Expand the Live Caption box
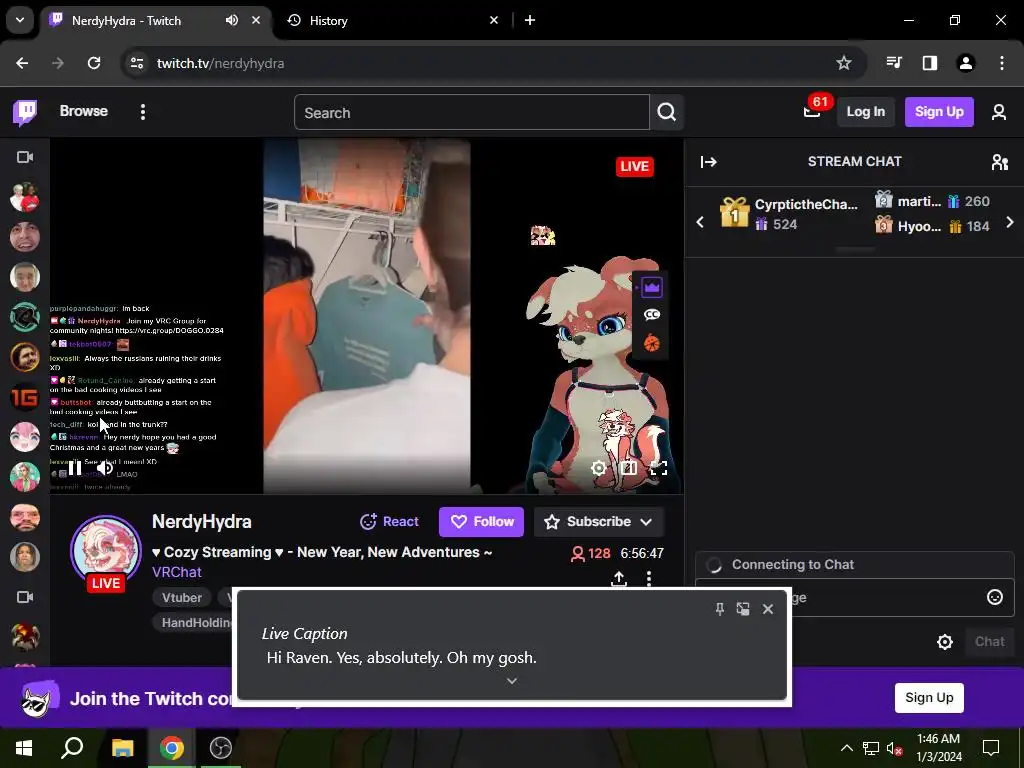This screenshot has width=1024, height=768. (x=512, y=681)
